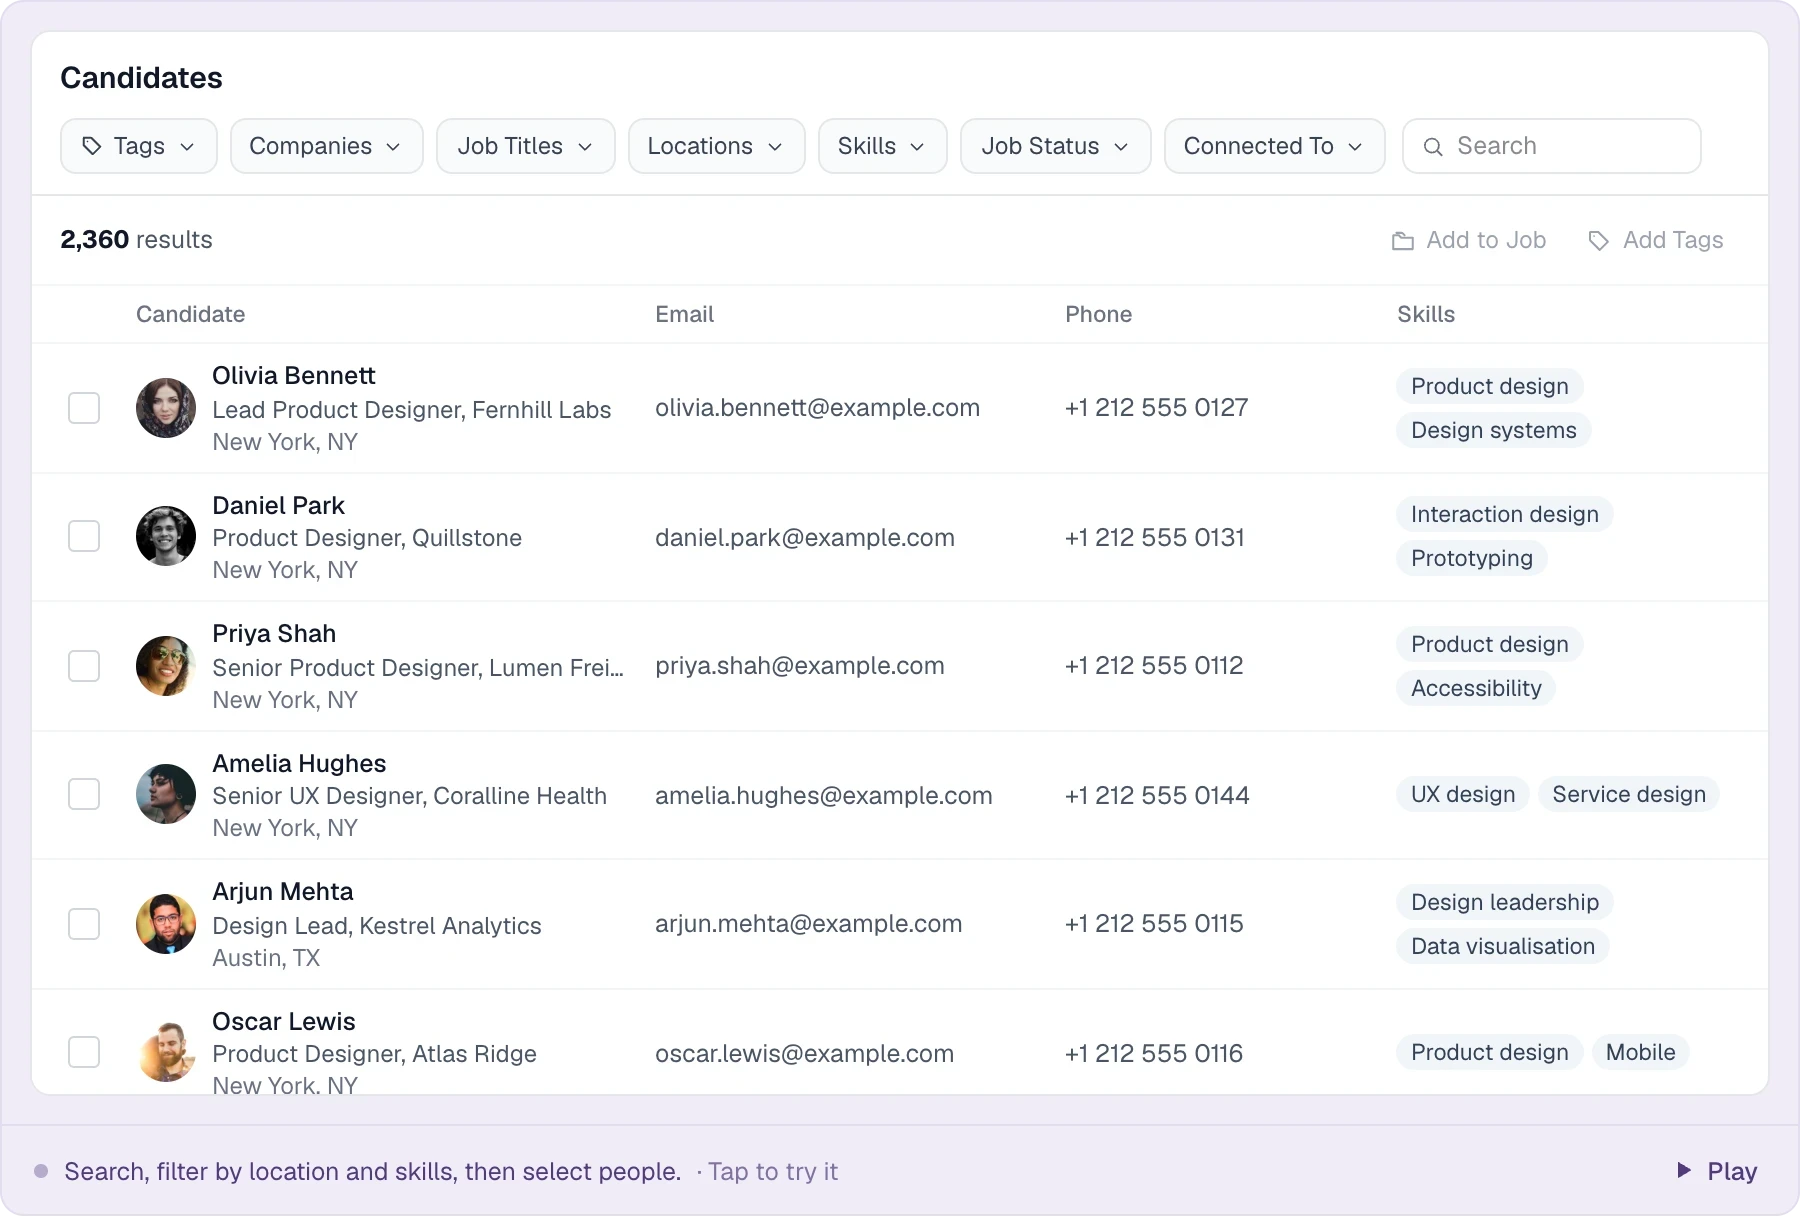This screenshot has width=1800, height=1218.
Task: Click the Phone column header
Action: (x=1098, y=314)
